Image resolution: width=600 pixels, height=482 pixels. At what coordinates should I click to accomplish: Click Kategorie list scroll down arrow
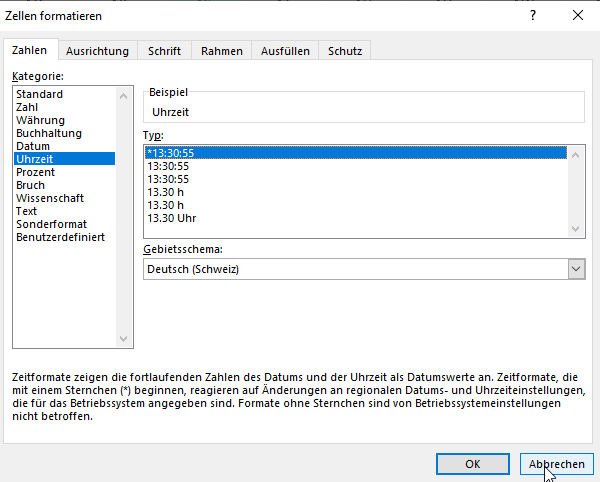123,339
